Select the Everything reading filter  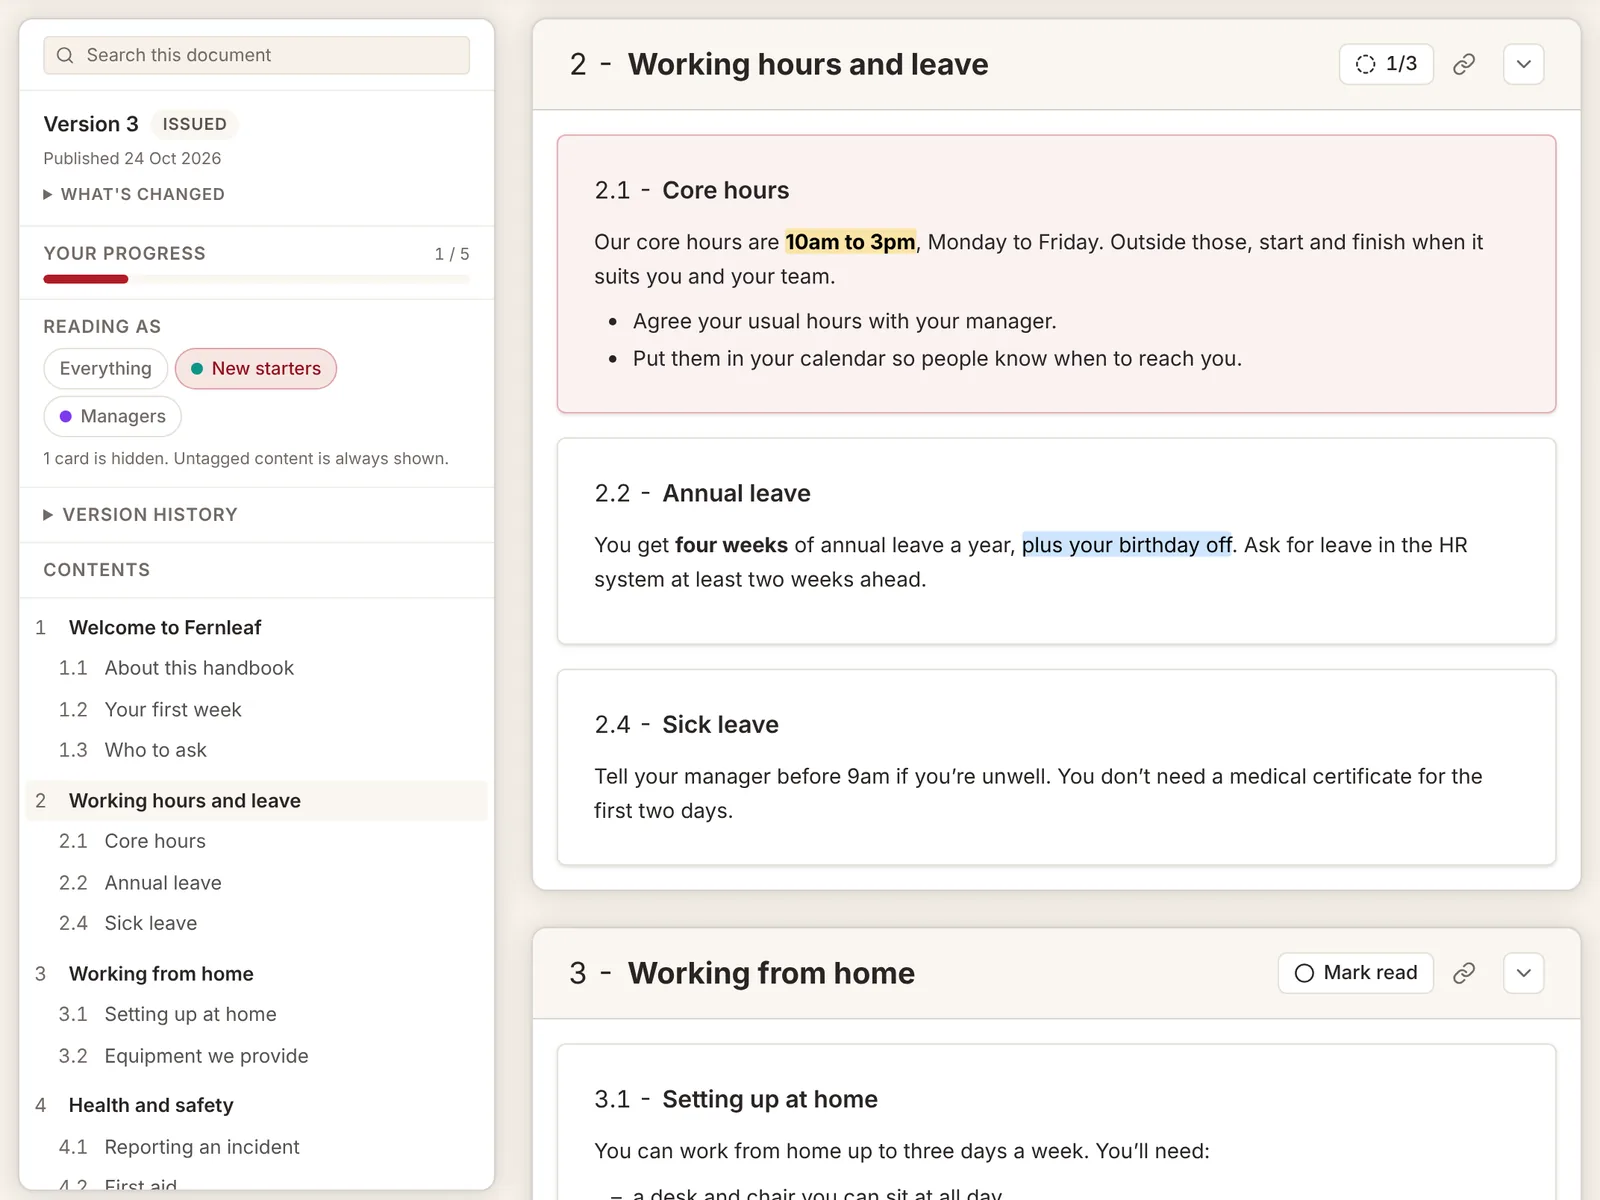pyautogui.click(x=105, y=368)
